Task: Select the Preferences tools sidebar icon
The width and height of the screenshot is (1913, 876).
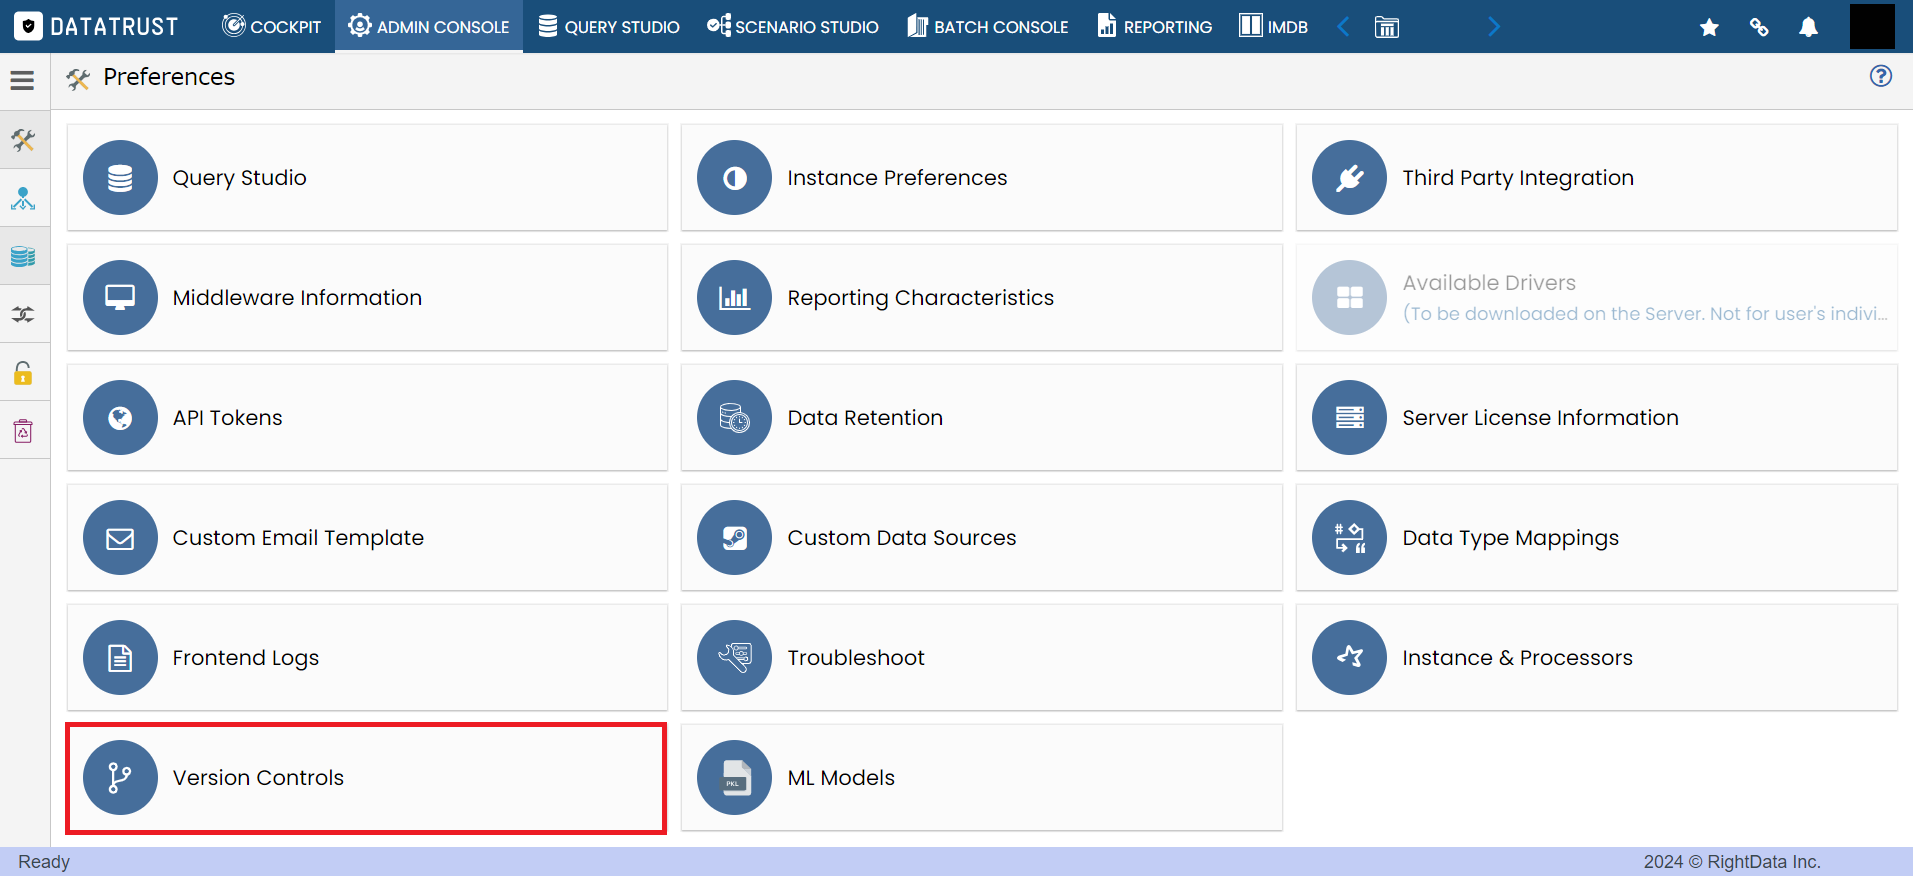Action: (x=23, y=140)
